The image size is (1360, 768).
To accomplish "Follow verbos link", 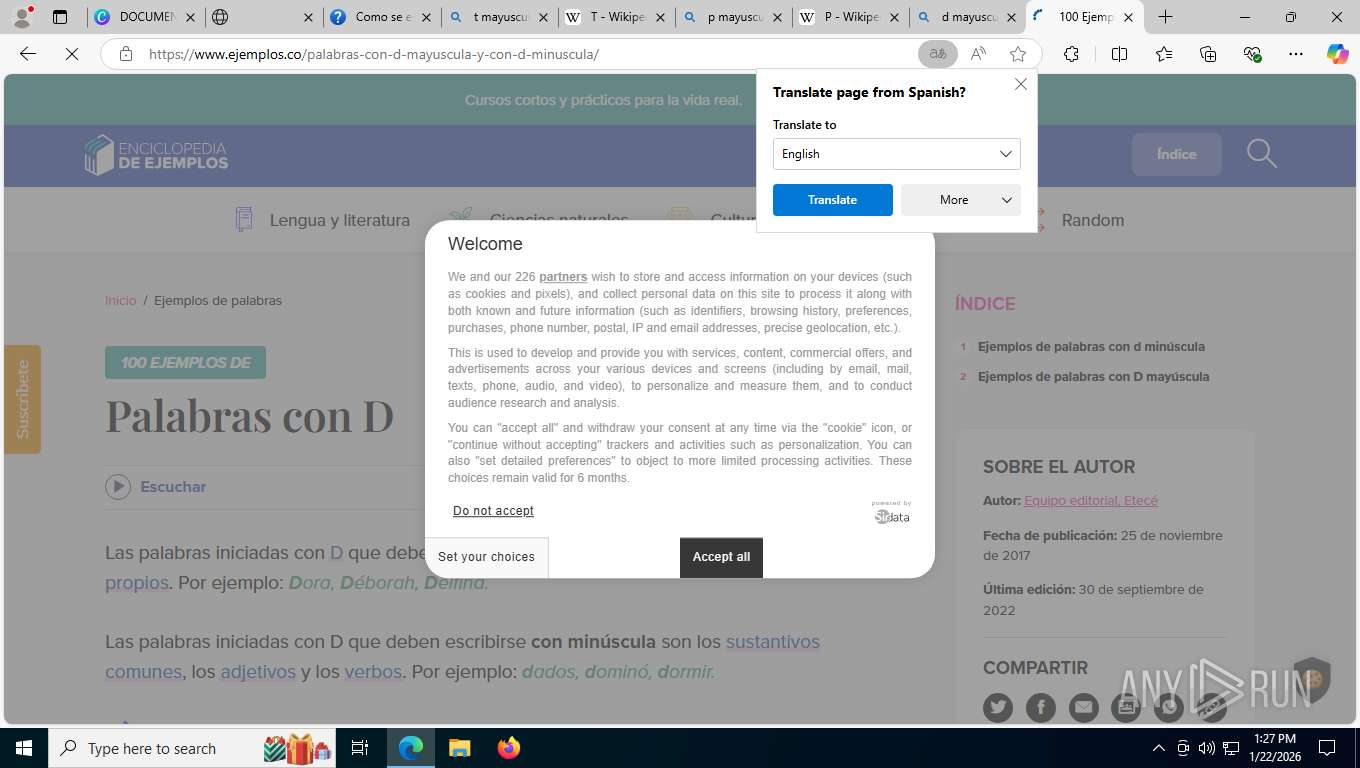I will click(373, 672).
